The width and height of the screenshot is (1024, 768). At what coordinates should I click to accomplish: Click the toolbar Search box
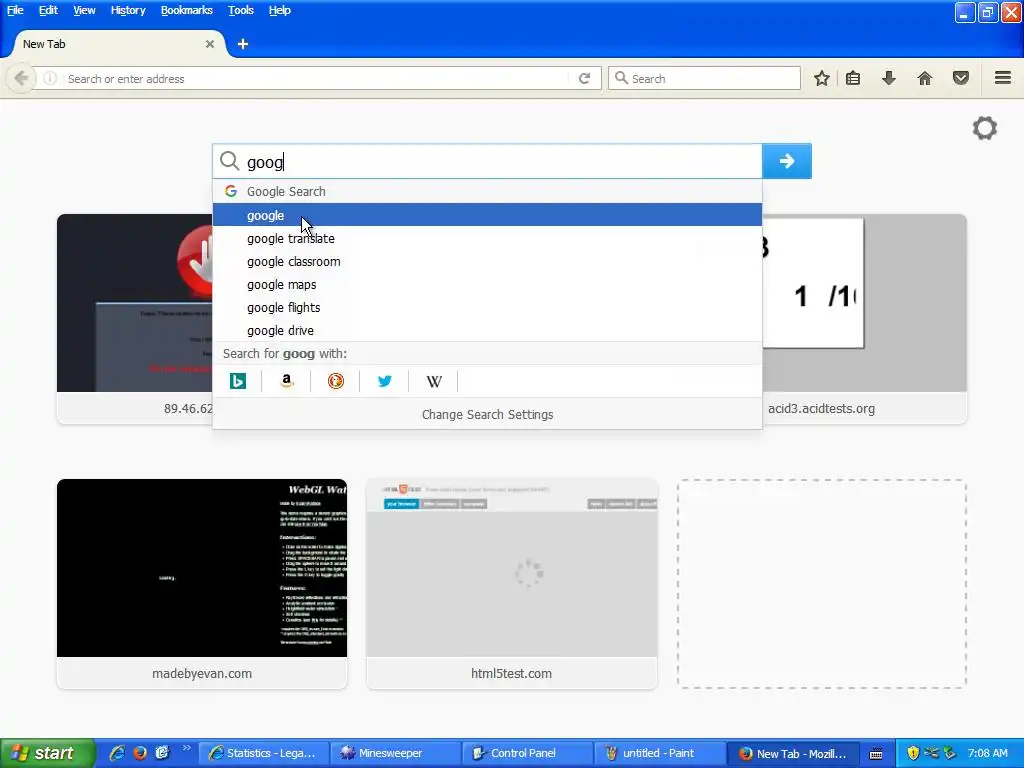[x=704, y=78]
